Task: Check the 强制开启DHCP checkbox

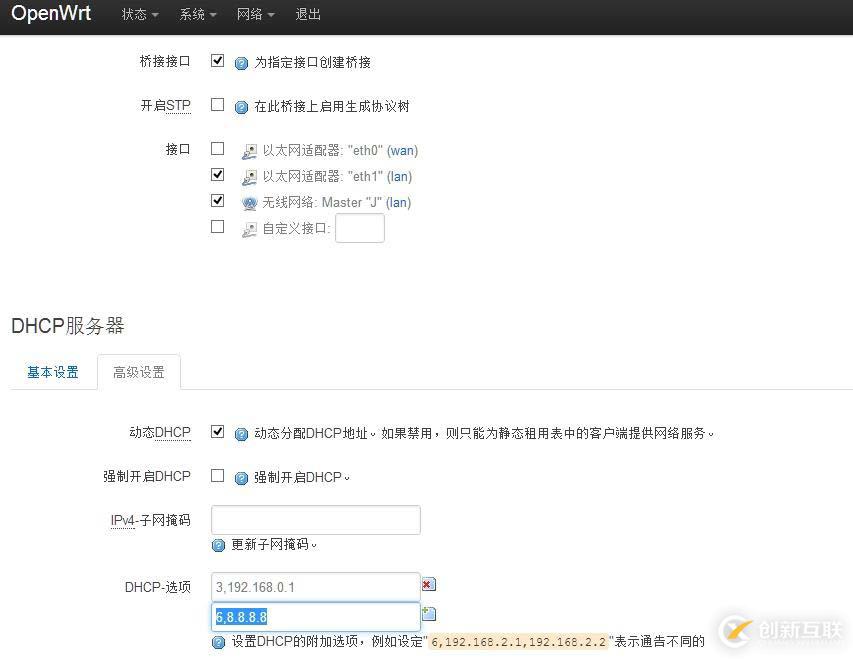Action: pos(217,476)
